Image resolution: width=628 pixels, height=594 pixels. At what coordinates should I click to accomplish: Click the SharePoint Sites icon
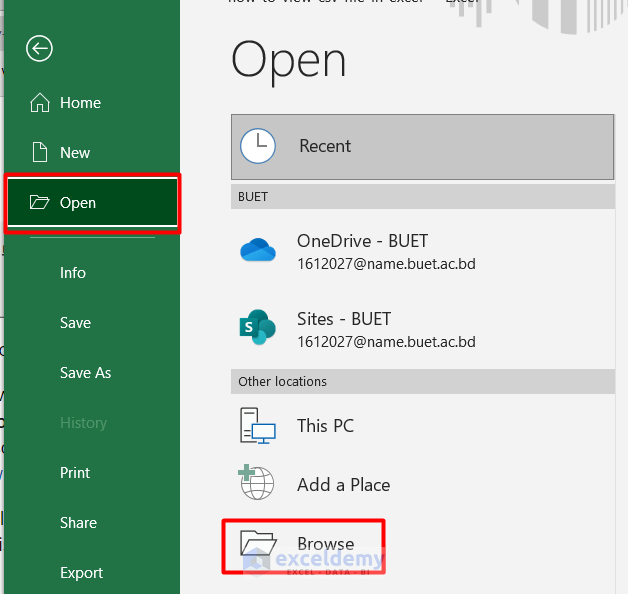click(257, 327)
